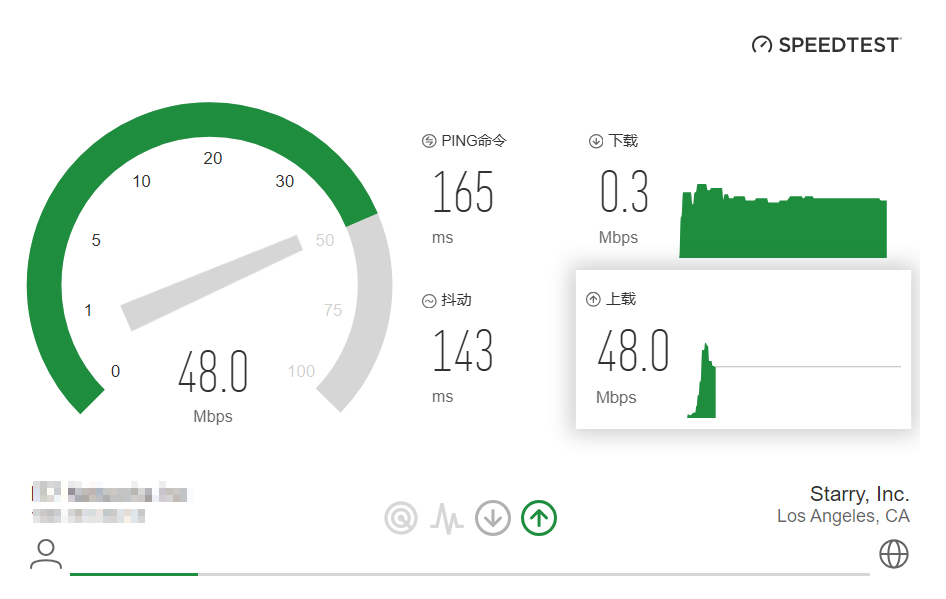Click the globe server icon
This screenshot has width=946, height=599.
[x=893, y=553]
